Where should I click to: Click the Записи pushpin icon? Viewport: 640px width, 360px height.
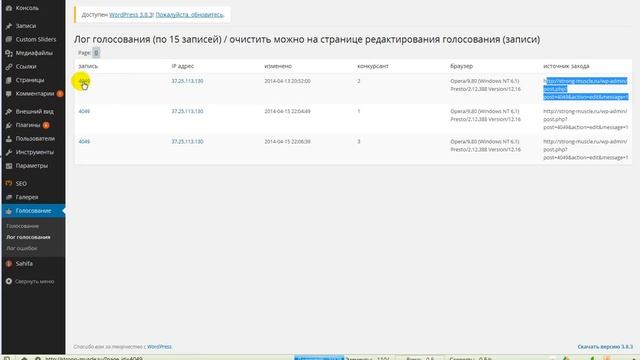[x=9, y=26]
